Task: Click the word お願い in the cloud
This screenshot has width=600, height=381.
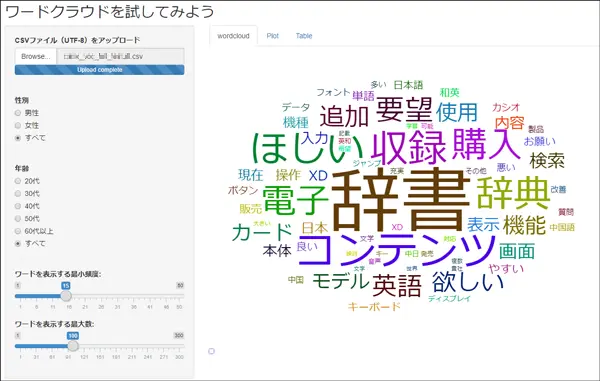Action: tap(540, 142)
